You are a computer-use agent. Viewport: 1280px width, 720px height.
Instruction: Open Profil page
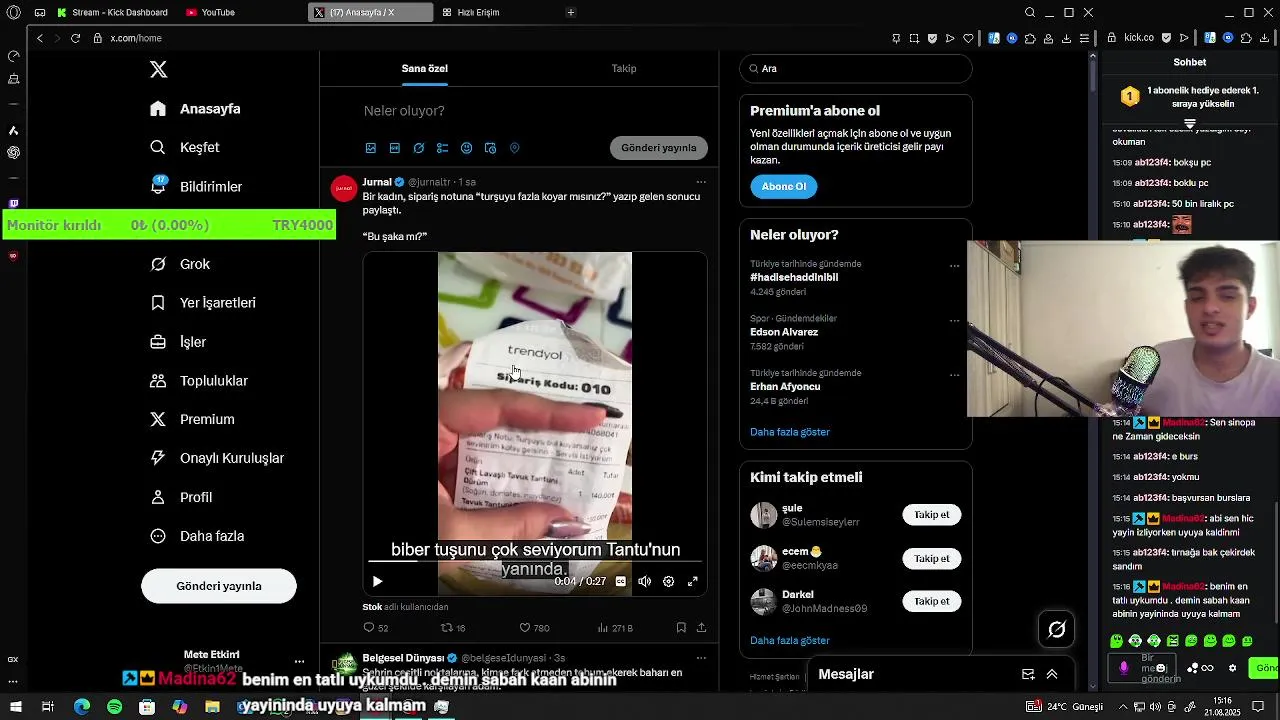coord(181,497)
